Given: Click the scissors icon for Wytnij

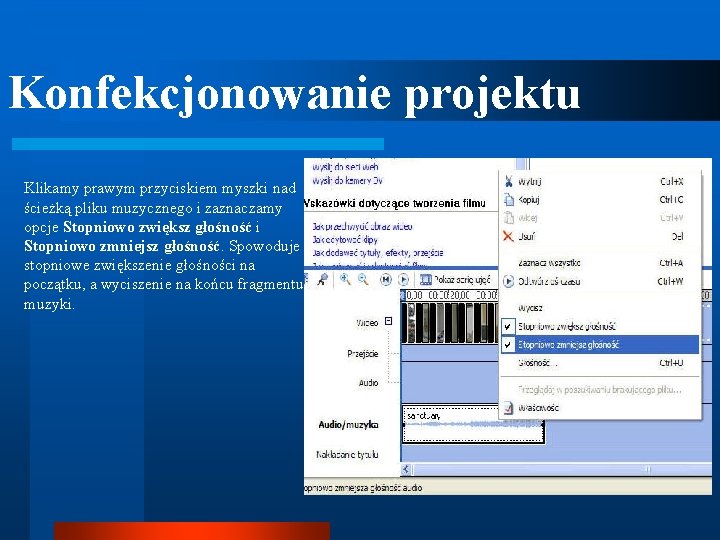Looking at the screenshot, I should pos(508,181).
